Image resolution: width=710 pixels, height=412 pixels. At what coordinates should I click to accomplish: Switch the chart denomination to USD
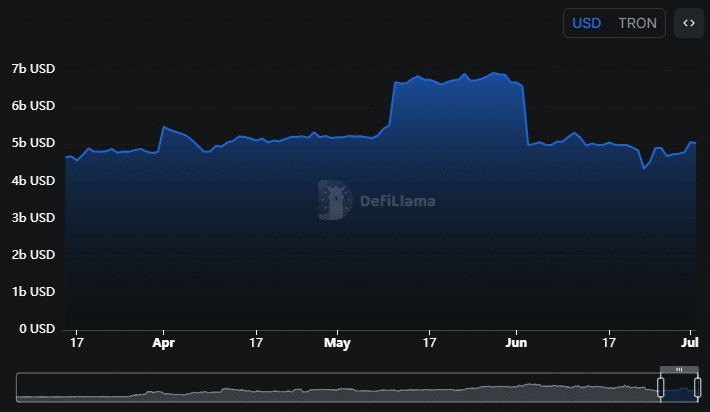pyautogui.click(x=586, y=23)
